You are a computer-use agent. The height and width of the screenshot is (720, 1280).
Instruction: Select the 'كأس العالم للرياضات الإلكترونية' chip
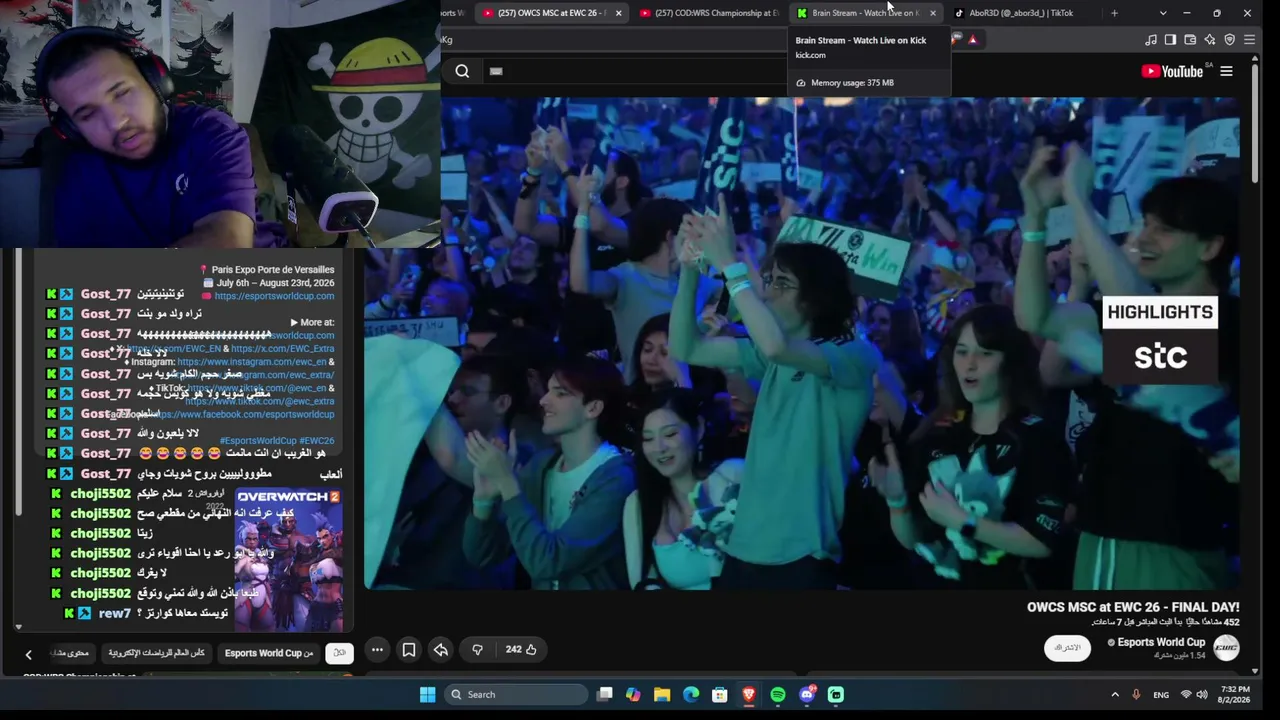156,653
